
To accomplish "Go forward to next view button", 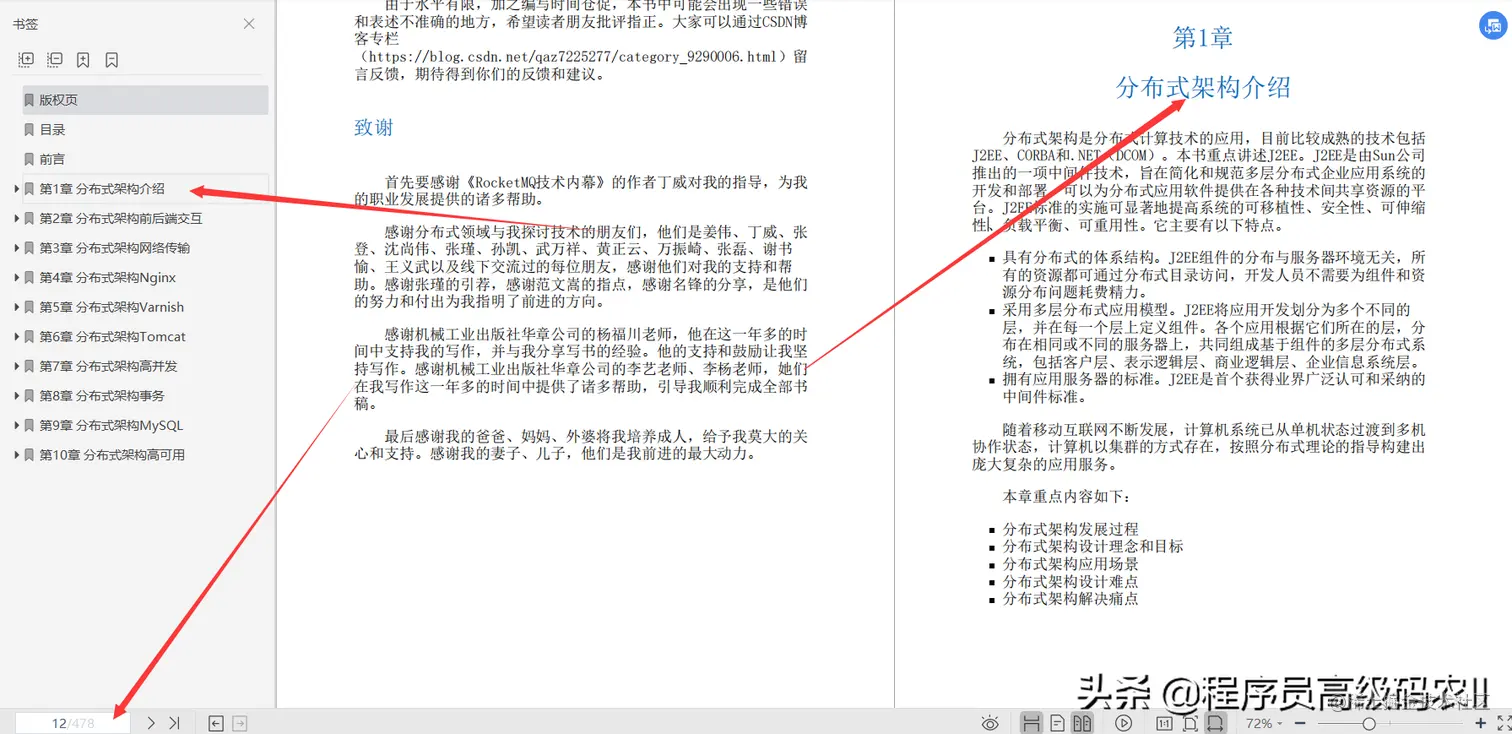I will coord(239,723).
